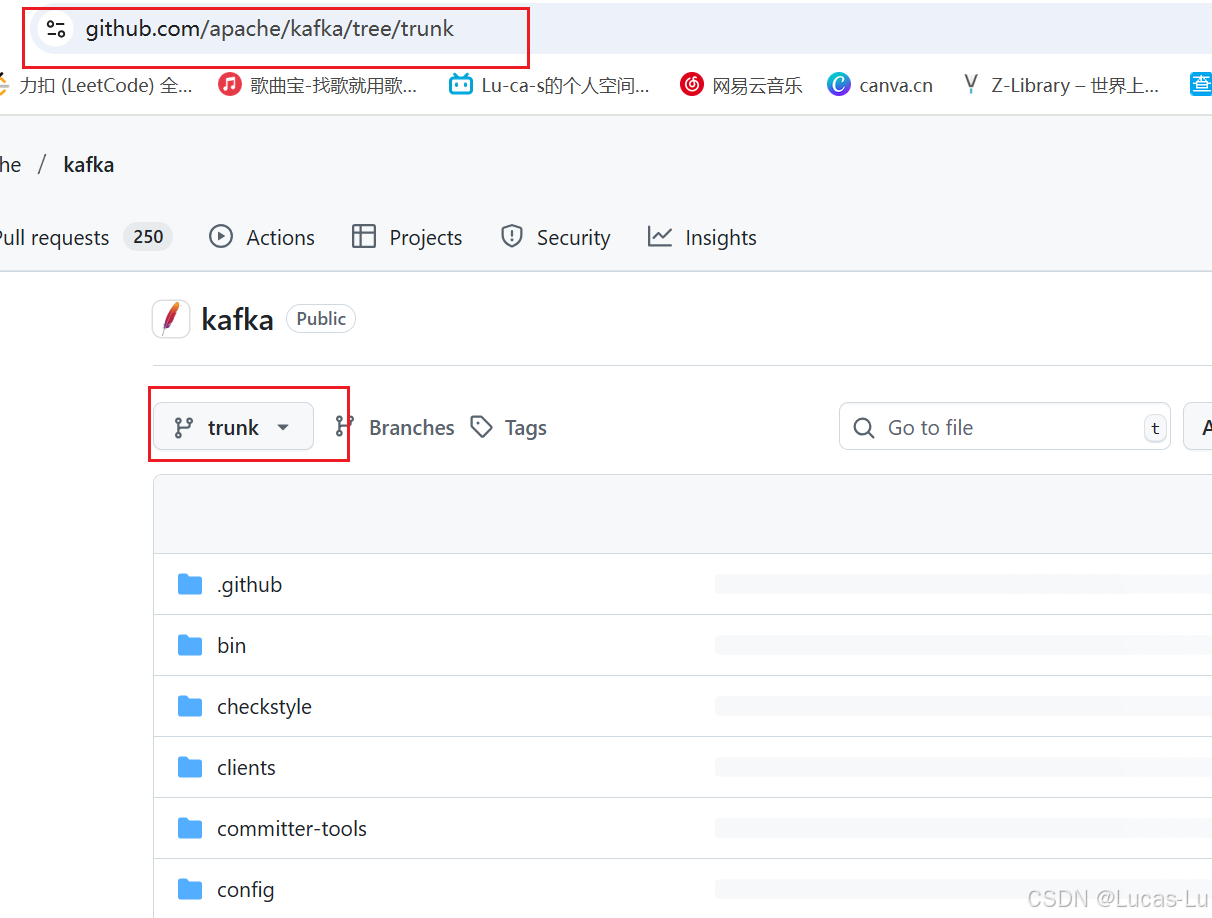
Task: Click the bin folder icon
Action: click(190, 645)
